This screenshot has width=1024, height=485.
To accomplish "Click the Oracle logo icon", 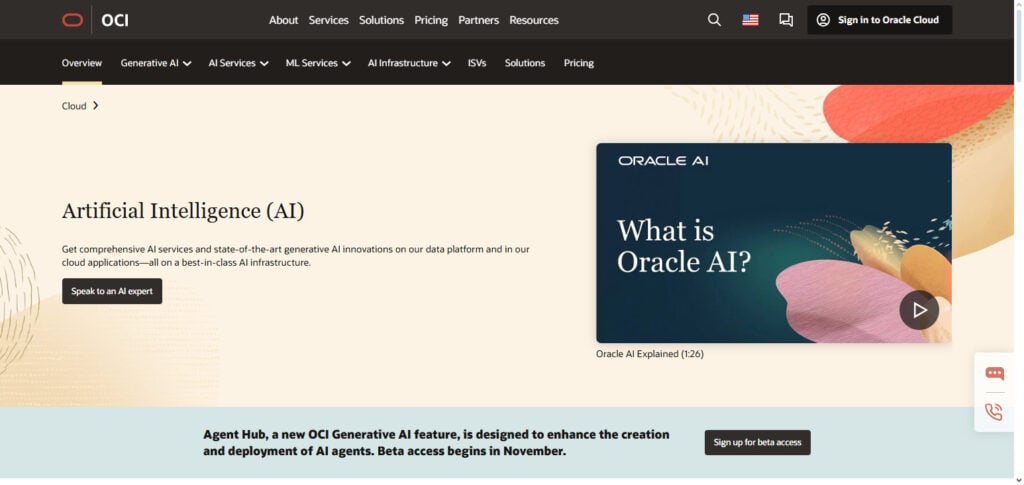I will click(72, 20).
